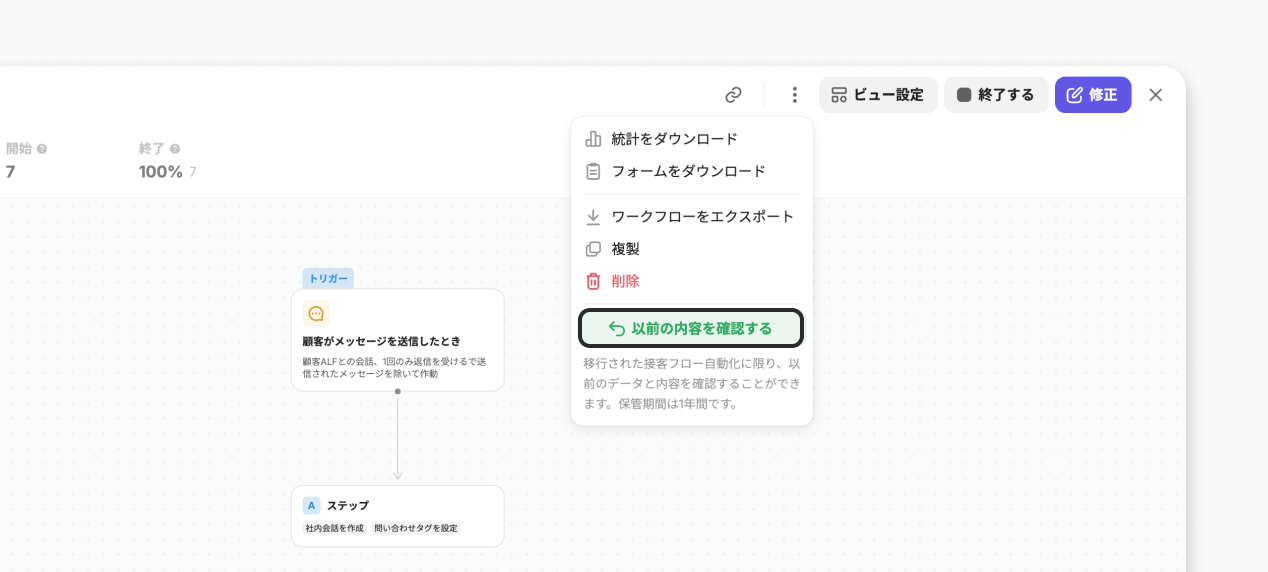Click the 終了する stop button

[996, 95]
